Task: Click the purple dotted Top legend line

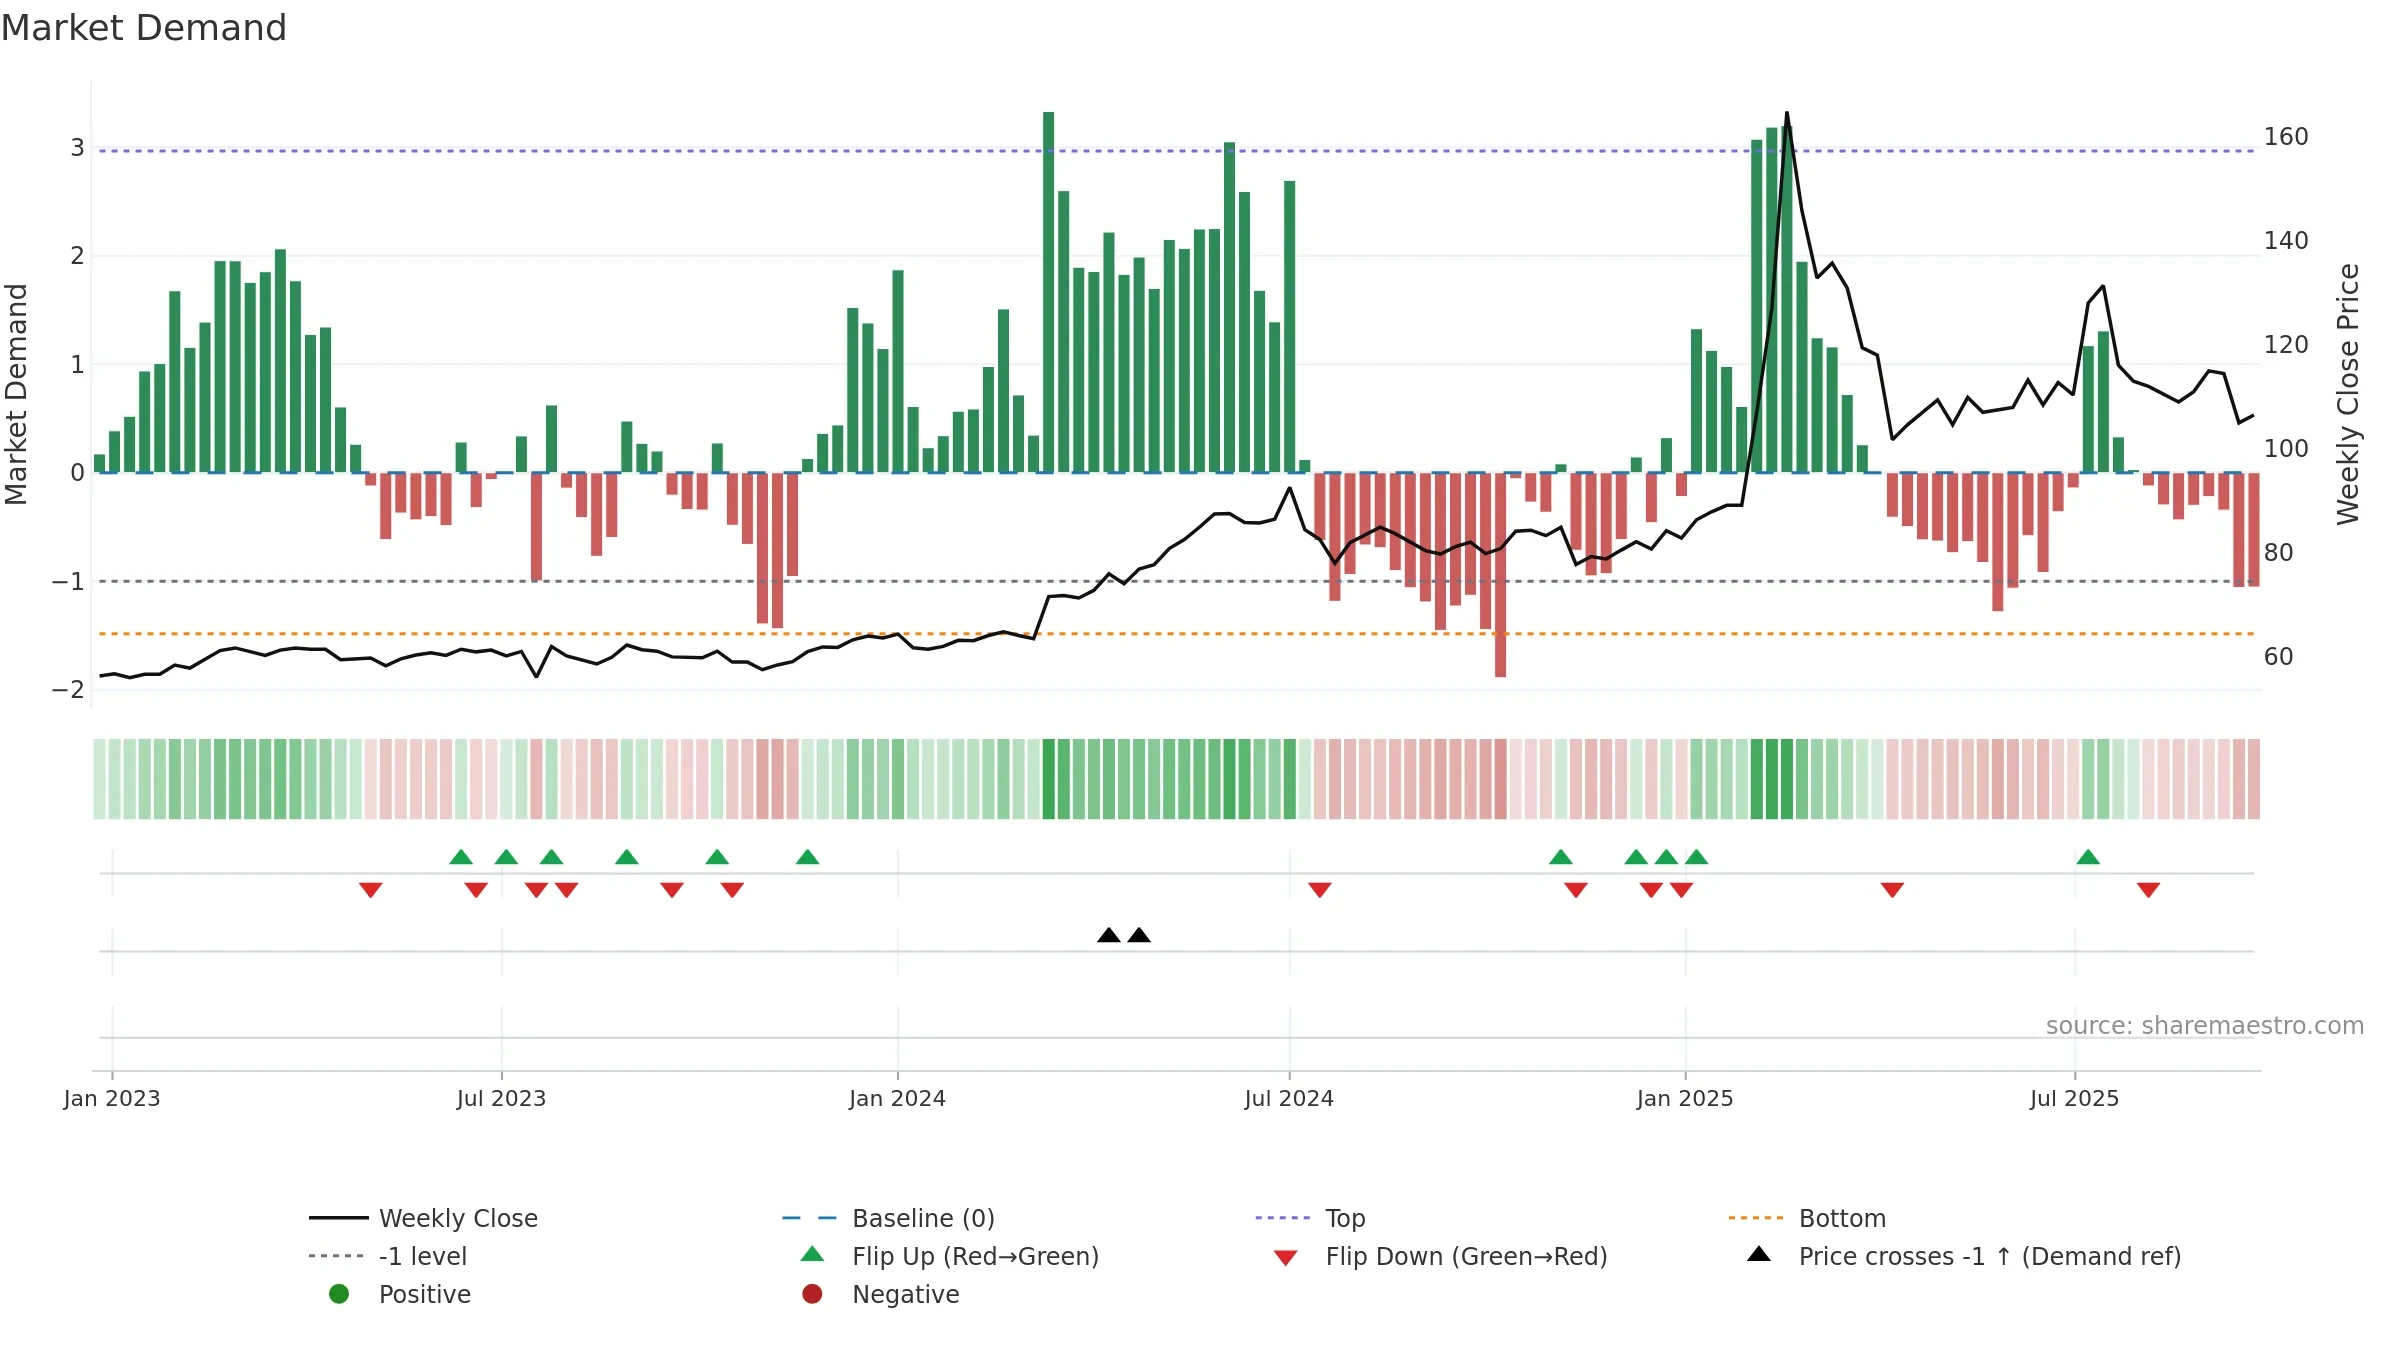Action: coord(1283,1218)
